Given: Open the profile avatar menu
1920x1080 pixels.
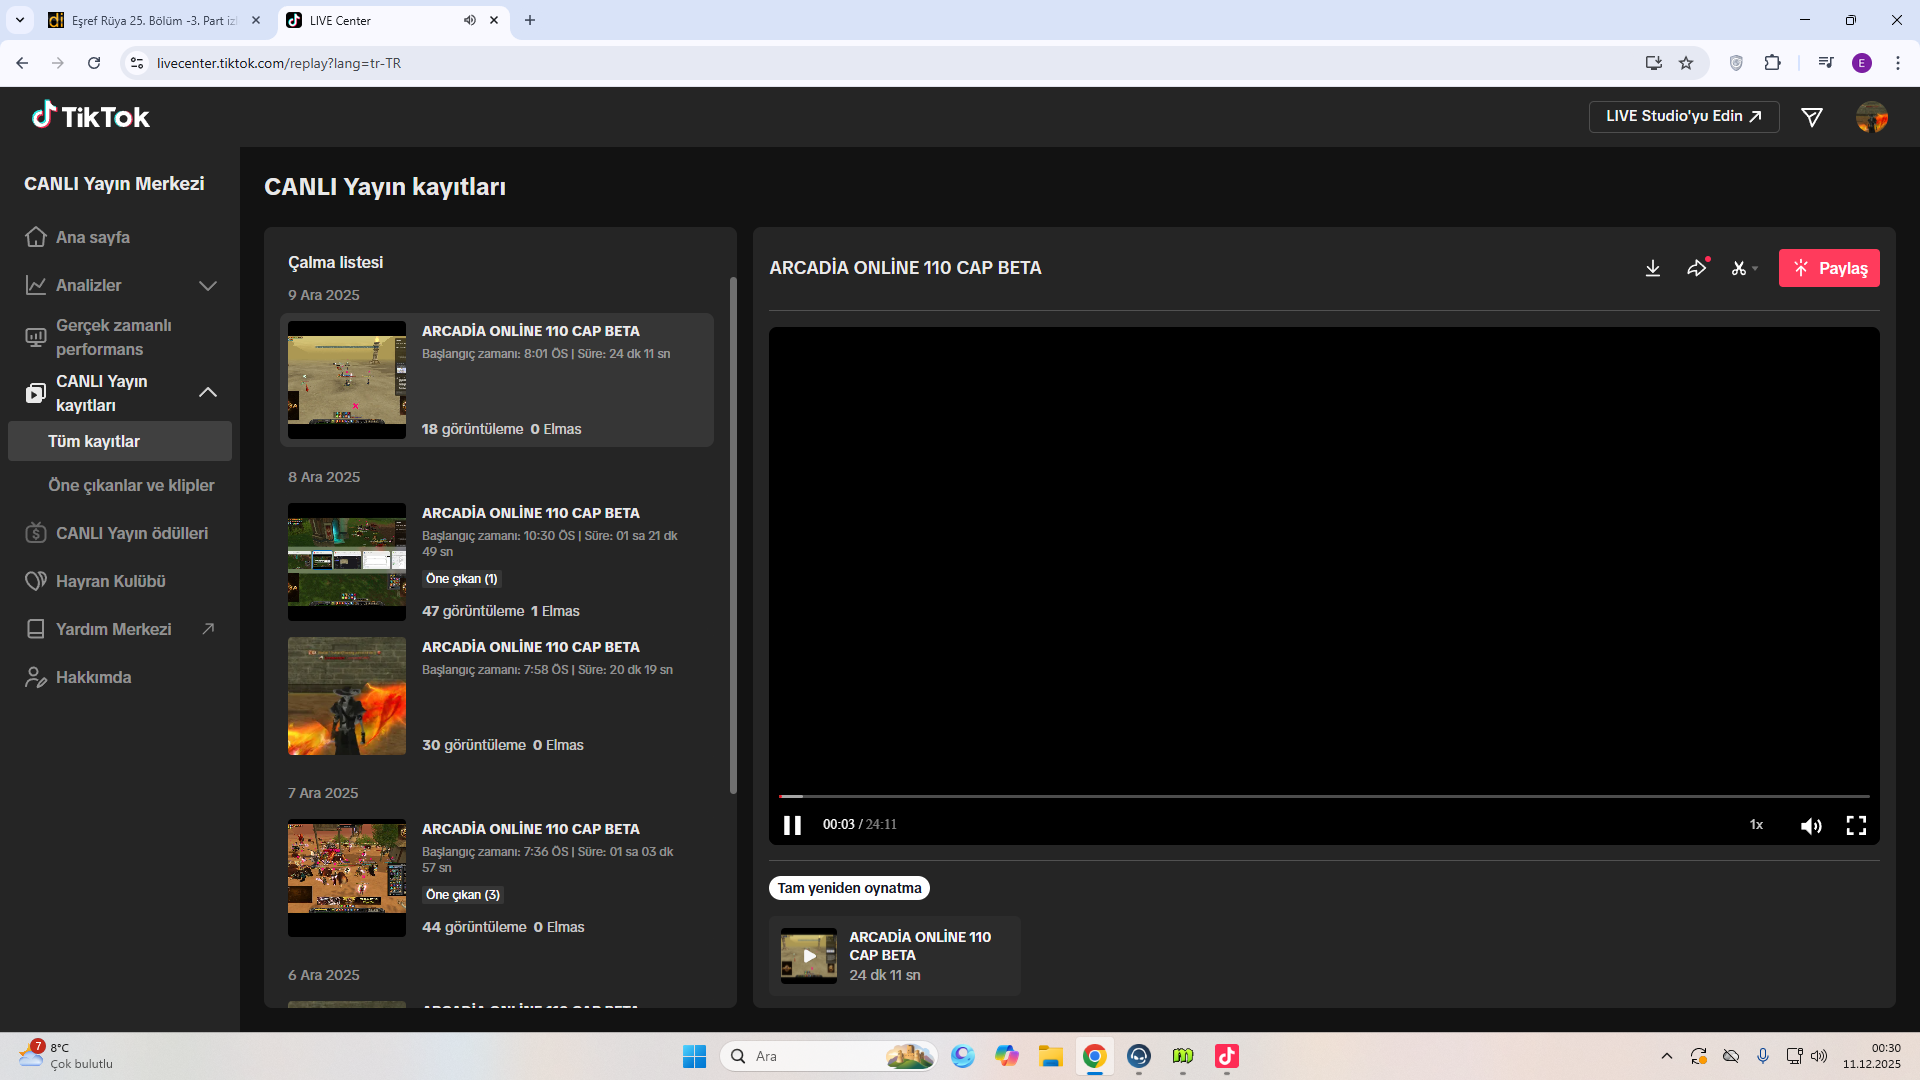Looking at the screenshot, I should [1872, 117].
